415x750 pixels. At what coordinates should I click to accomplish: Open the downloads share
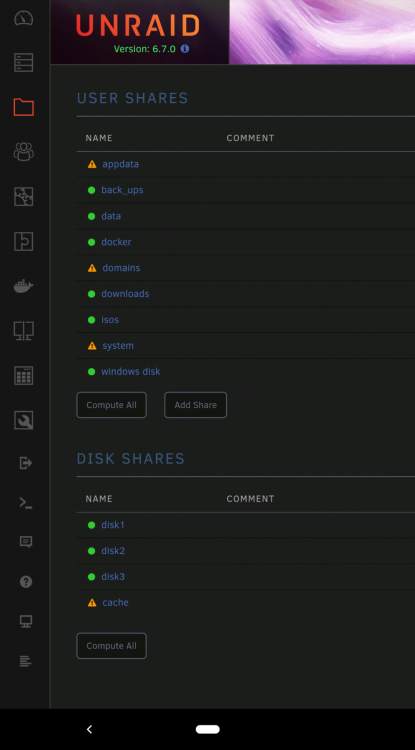click(125, 294)
